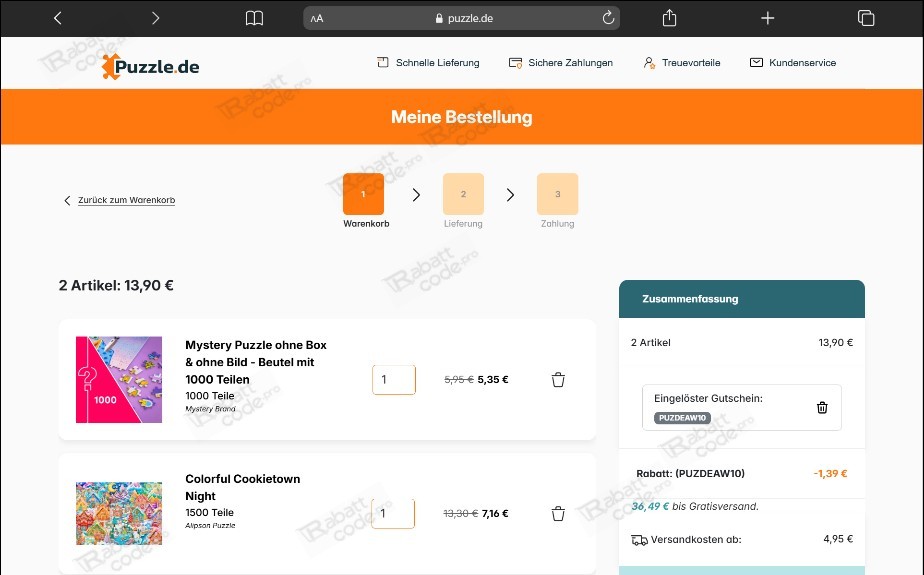Click the Schnelle Lieferung box icon
Screen dimensions: 924x575
coord(383,62)
